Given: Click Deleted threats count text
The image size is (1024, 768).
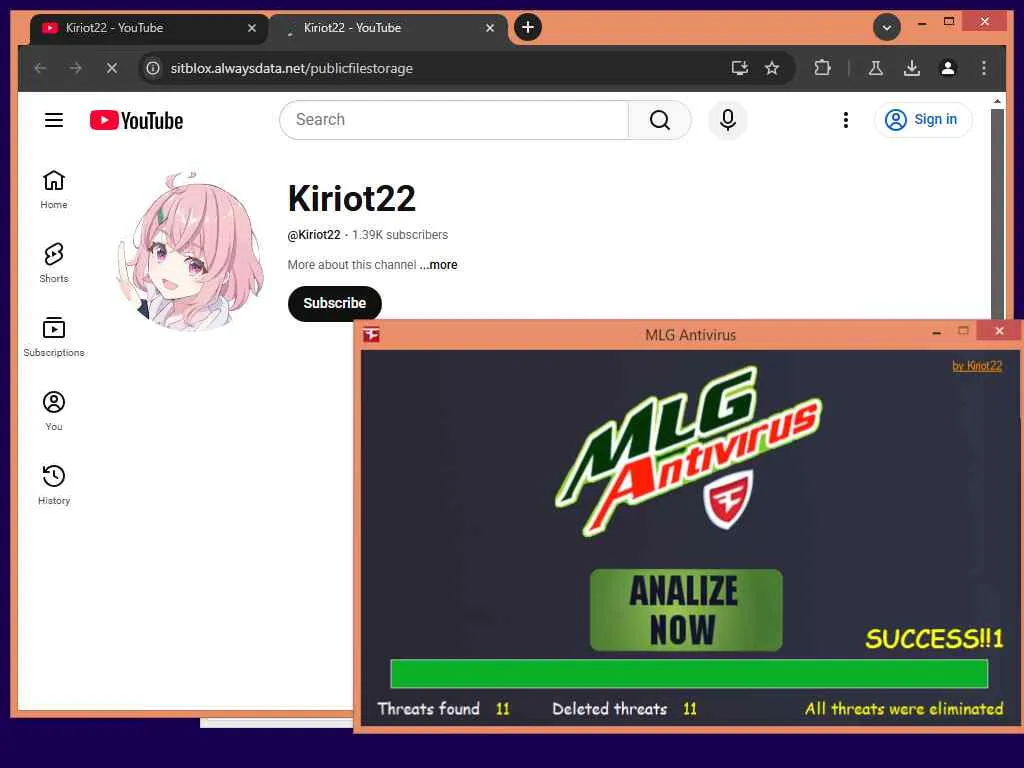Looking at the screenshot, I should [624, 709].
